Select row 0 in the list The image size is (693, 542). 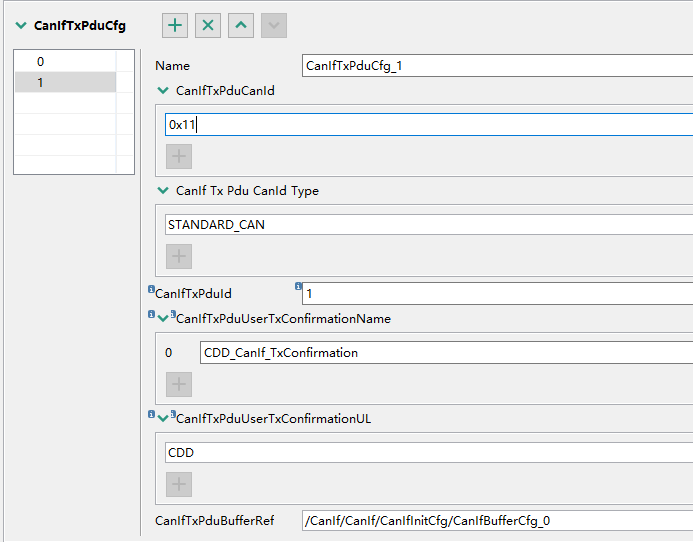(x=65, y=61)
